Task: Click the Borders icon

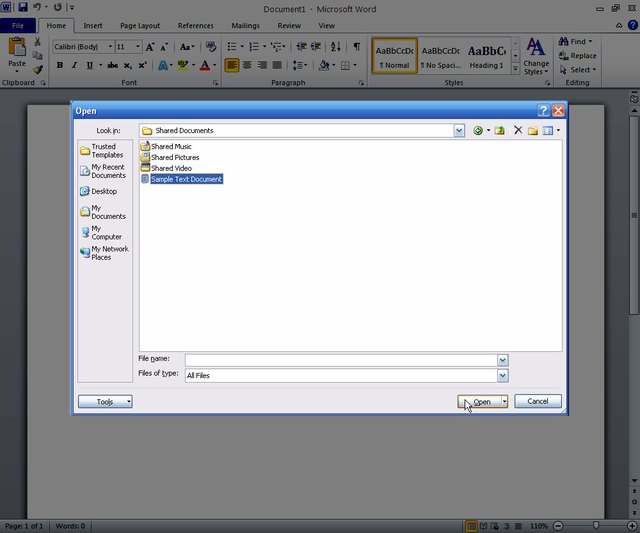Action: (x=345, y=65)
